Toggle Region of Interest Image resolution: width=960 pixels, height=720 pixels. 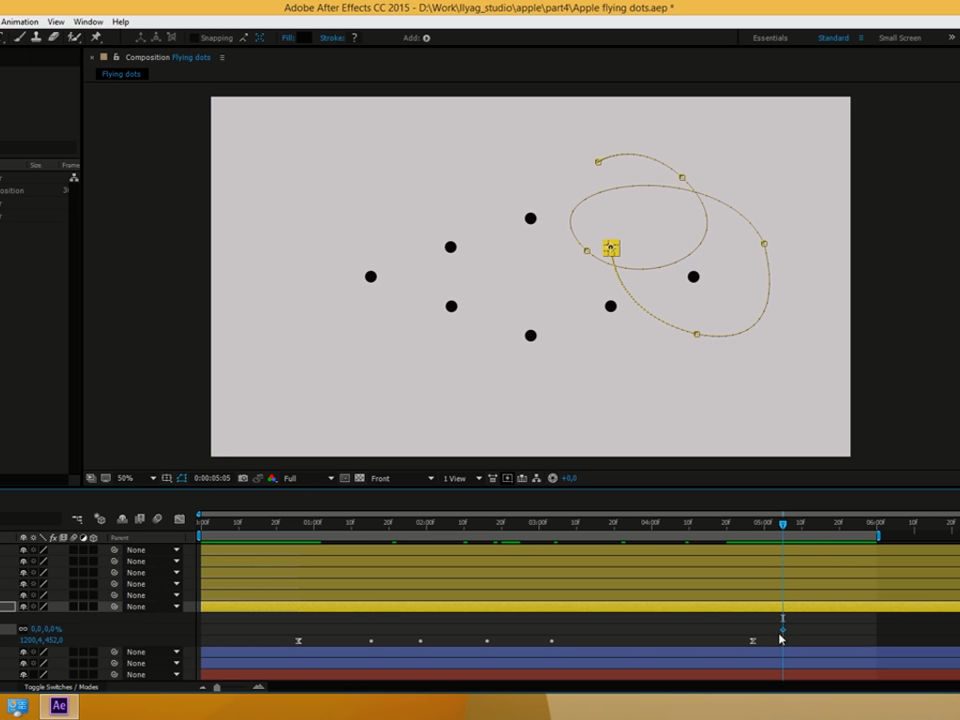pos(345,478)
